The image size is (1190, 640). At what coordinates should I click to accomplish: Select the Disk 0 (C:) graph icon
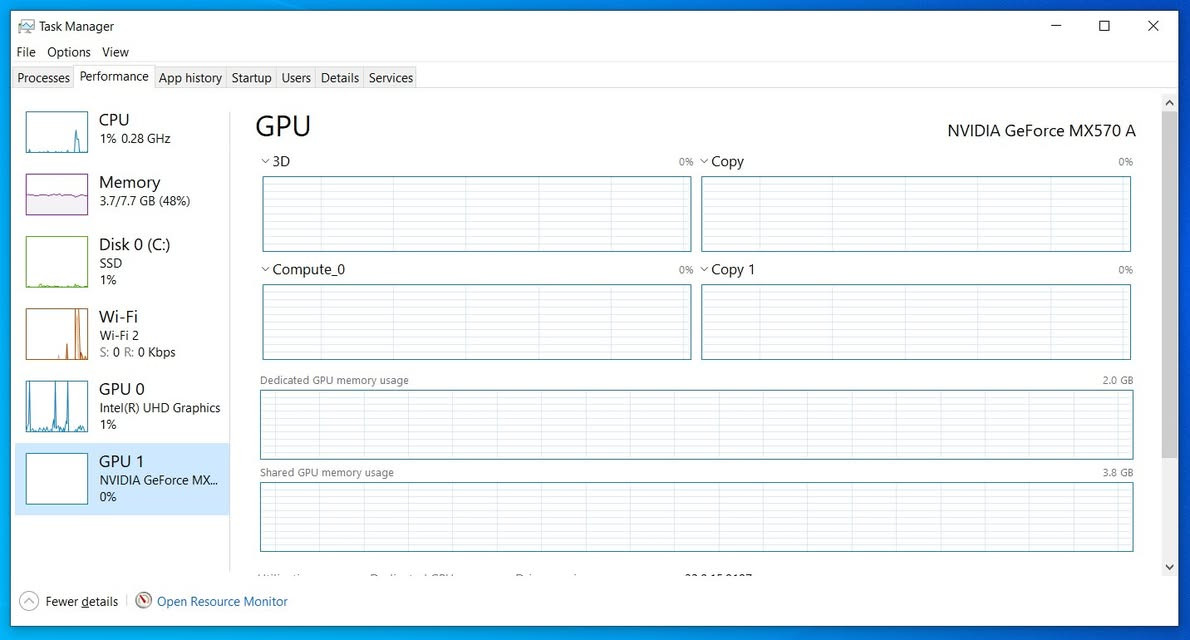tap(57, 262)
